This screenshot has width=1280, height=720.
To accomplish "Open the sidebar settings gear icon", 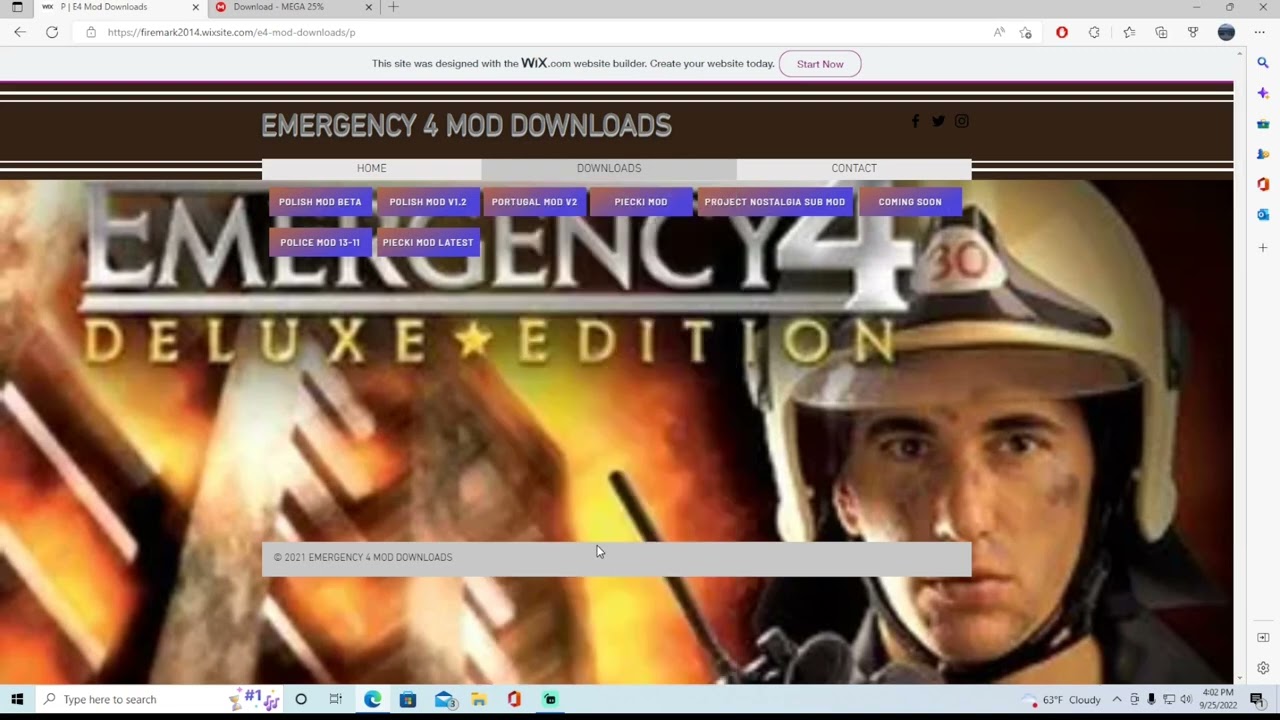I will click(1263, 668).
